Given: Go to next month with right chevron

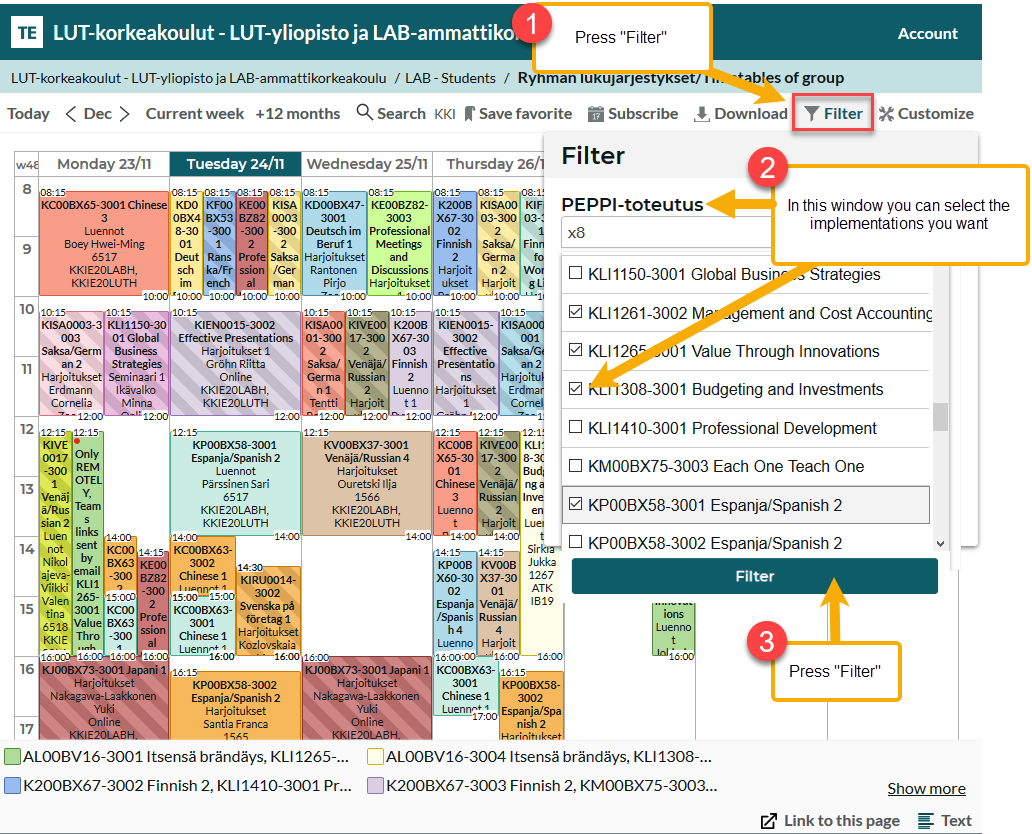Looking at the screenshot, I should pos(124,114).
